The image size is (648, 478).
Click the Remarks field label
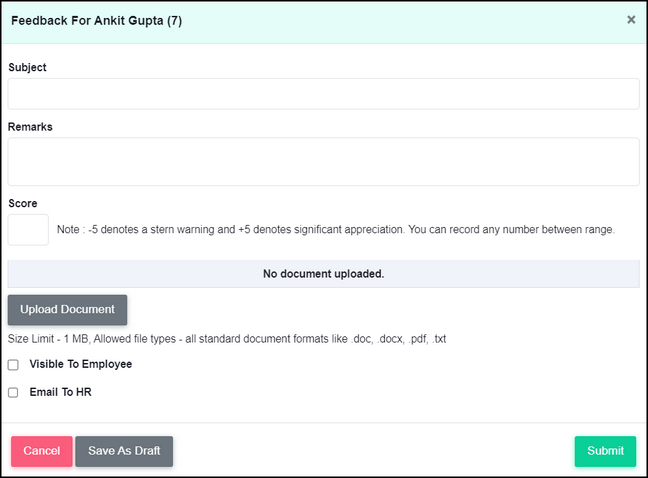point(30,127)
